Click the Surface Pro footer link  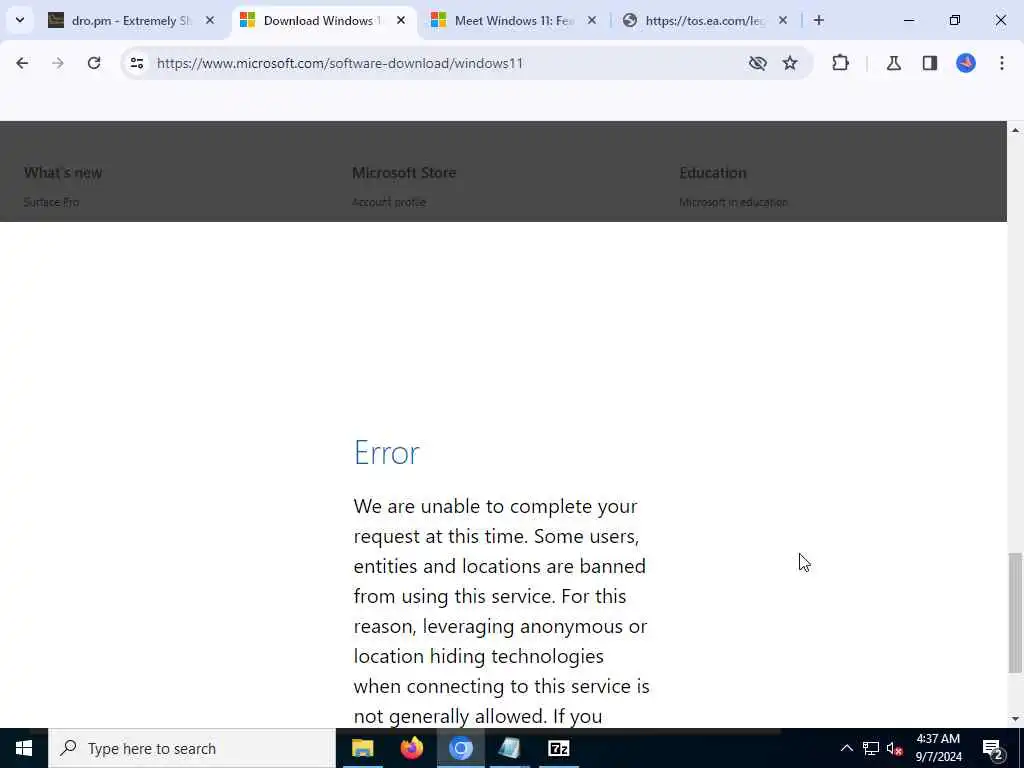pos(51,202)
